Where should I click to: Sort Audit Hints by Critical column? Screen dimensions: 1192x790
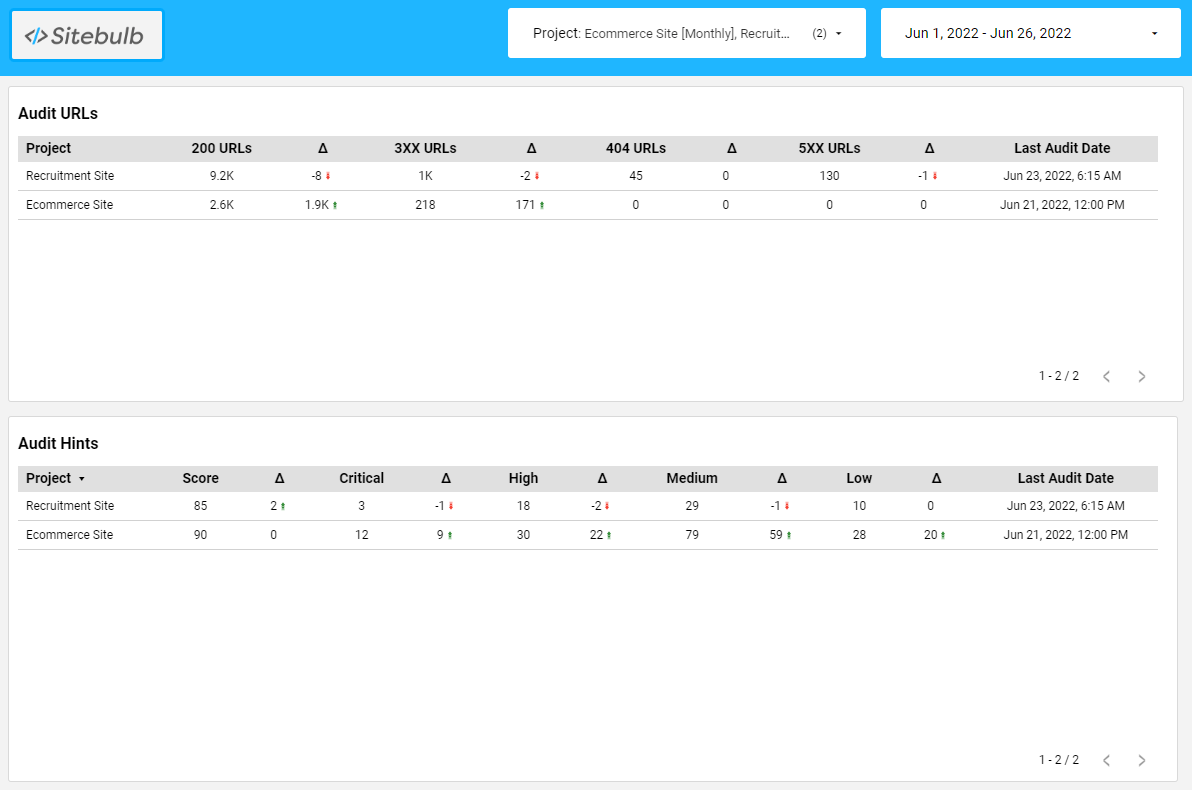(x=361, y=478)
